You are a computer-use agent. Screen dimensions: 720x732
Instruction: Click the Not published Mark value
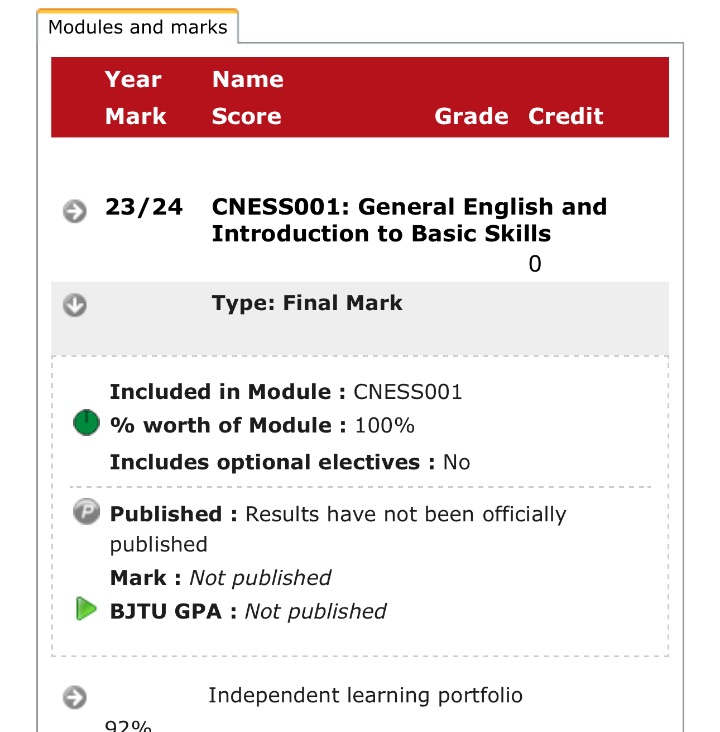(x=260, y=578)
